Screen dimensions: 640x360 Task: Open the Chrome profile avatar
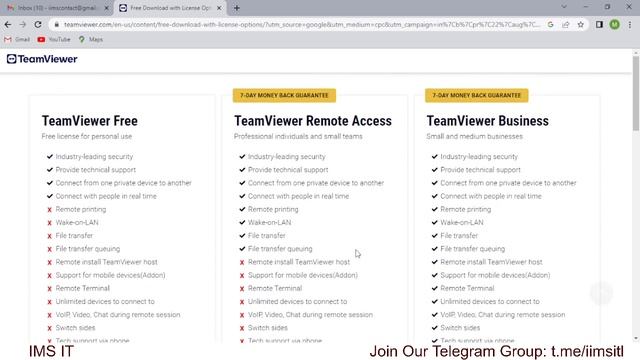[614, 24]
